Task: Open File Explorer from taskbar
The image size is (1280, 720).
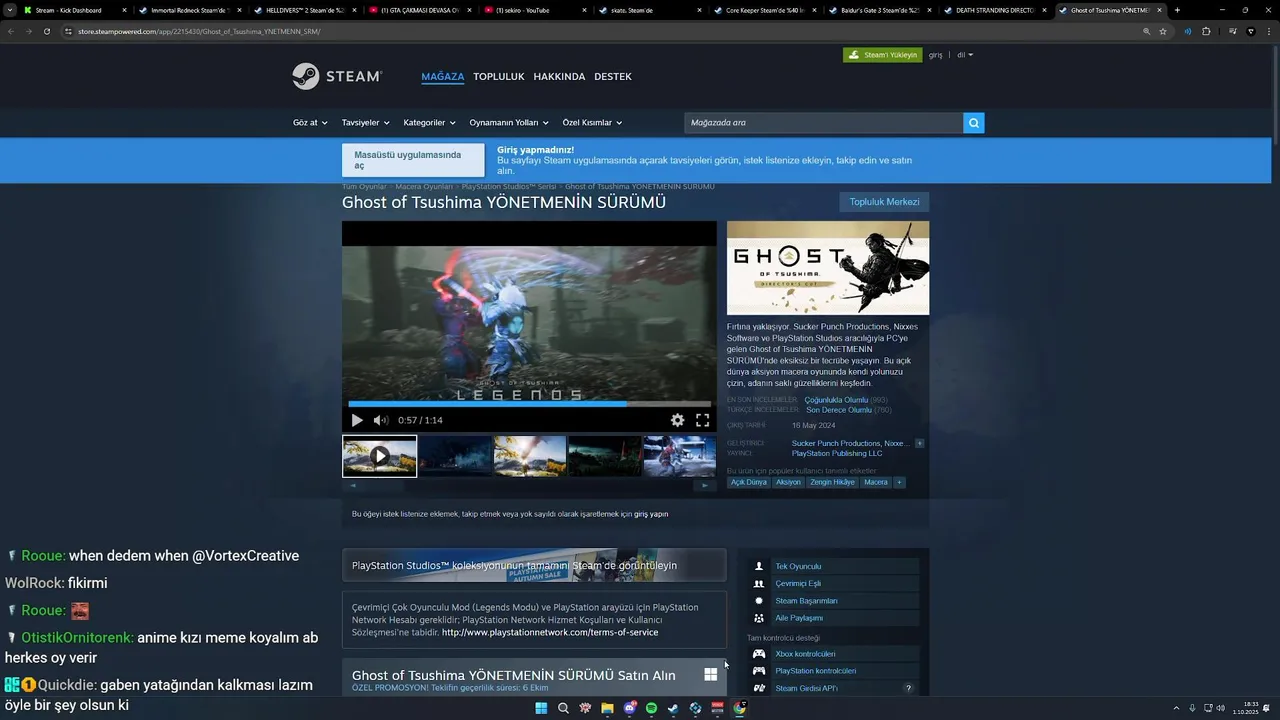Action: point(607,708)
